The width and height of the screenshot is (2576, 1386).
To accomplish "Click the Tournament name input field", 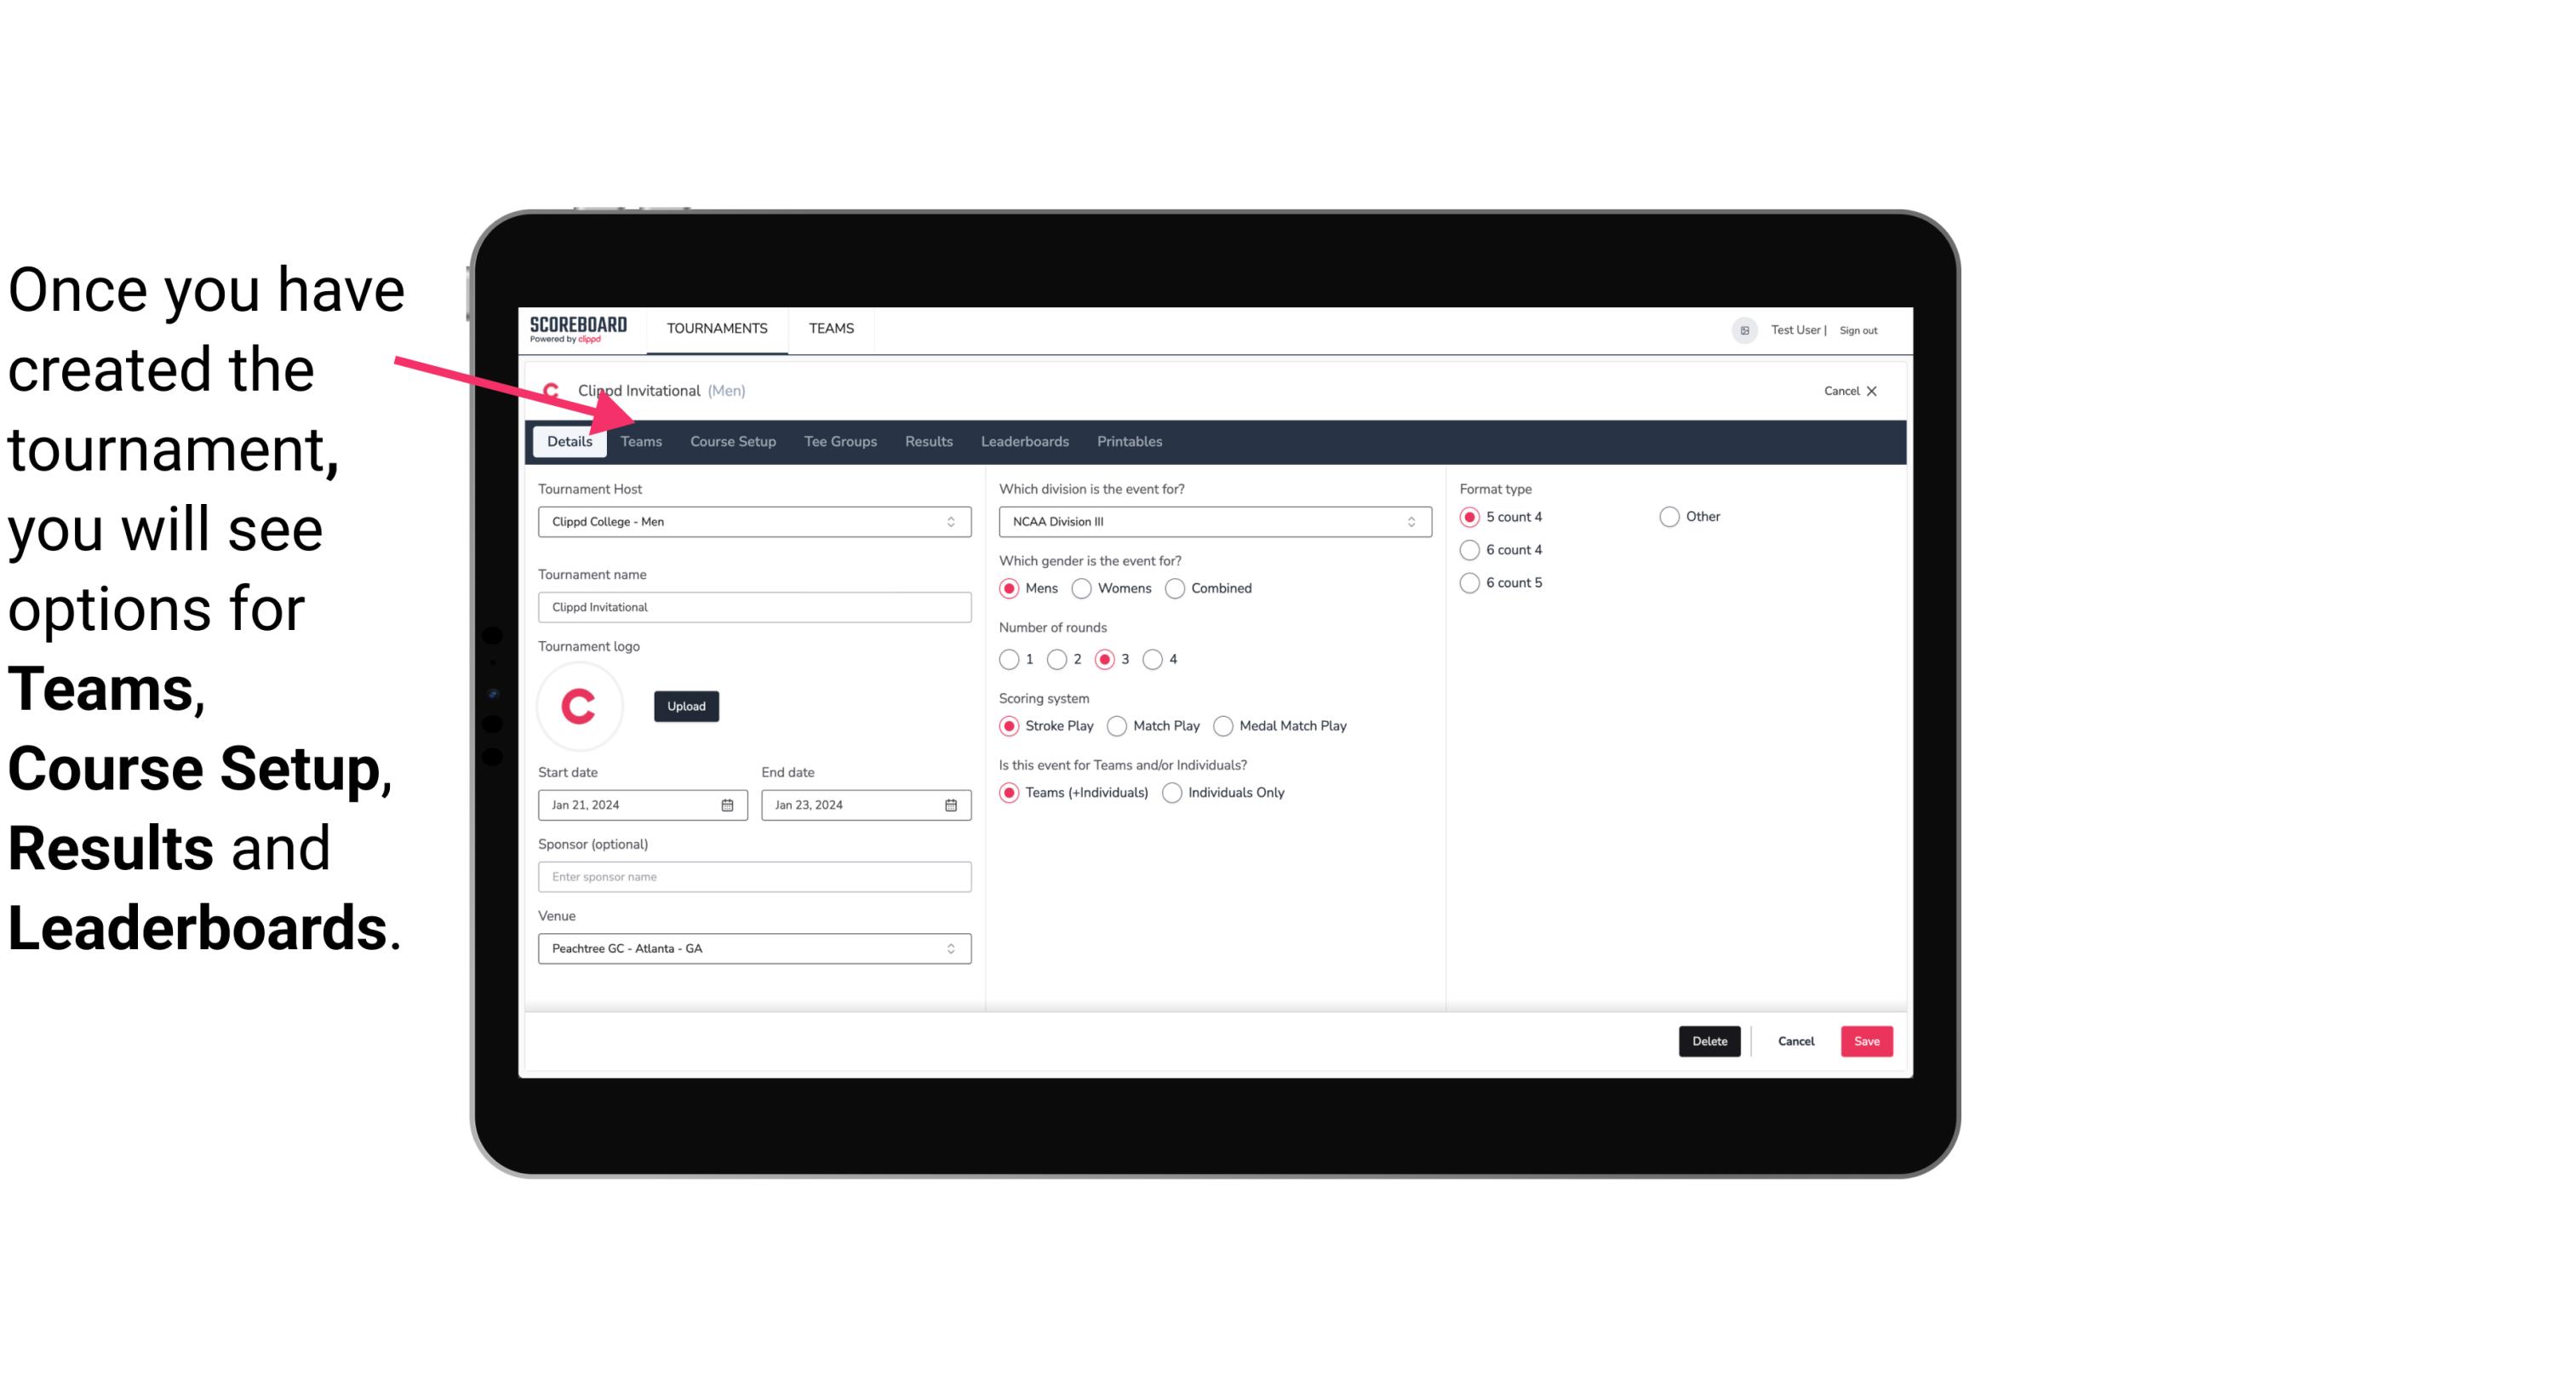I will click(753, 606).
